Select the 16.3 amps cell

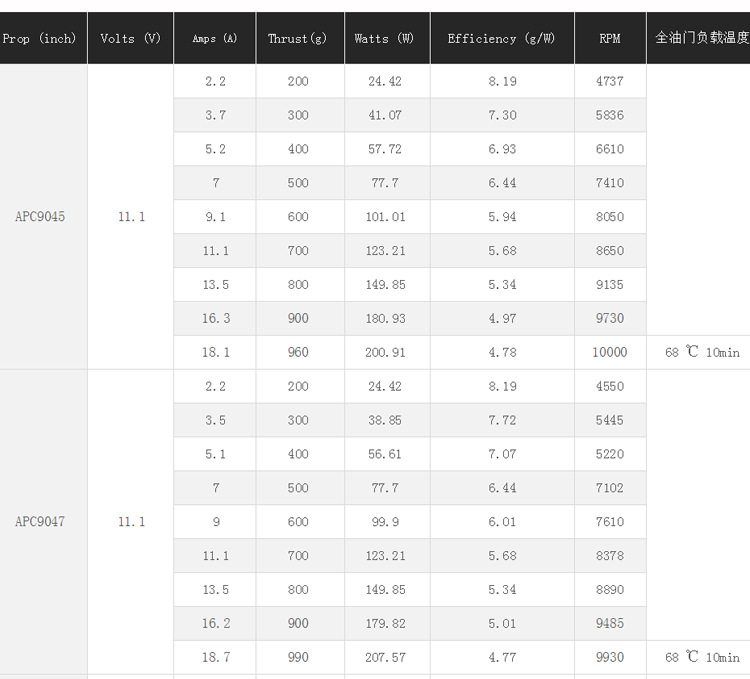tap(216, 318)
